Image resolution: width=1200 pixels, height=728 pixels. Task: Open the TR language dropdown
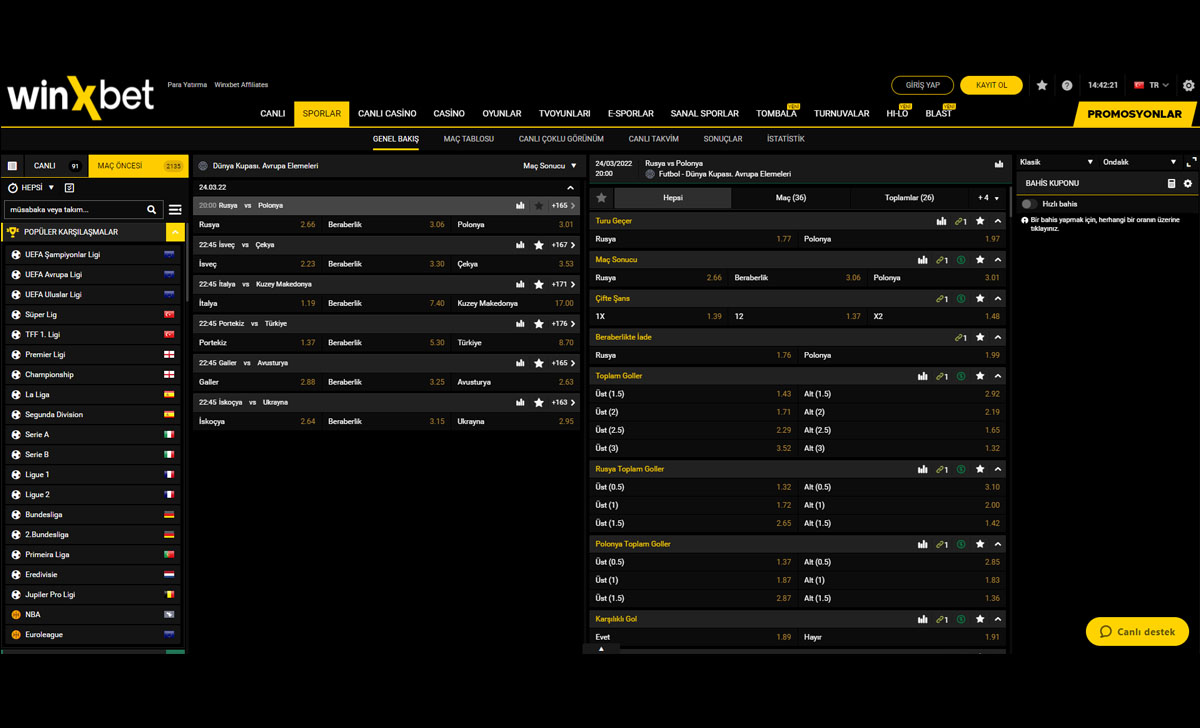point(1151,86)
